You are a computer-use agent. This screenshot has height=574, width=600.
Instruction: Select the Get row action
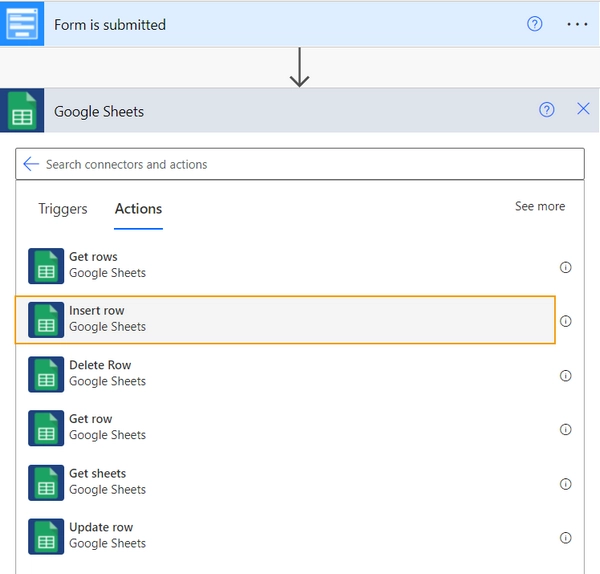285,428
